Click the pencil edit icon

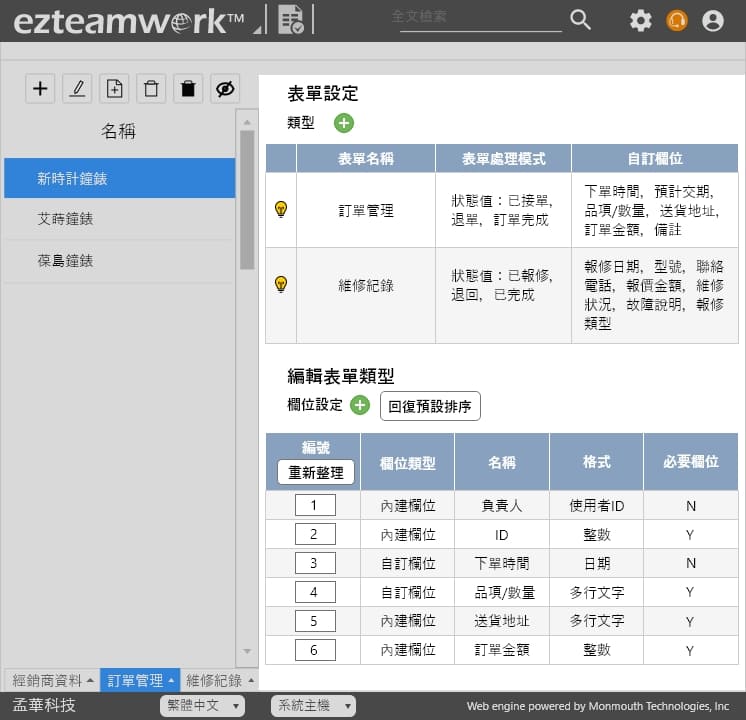coord(77,89)
